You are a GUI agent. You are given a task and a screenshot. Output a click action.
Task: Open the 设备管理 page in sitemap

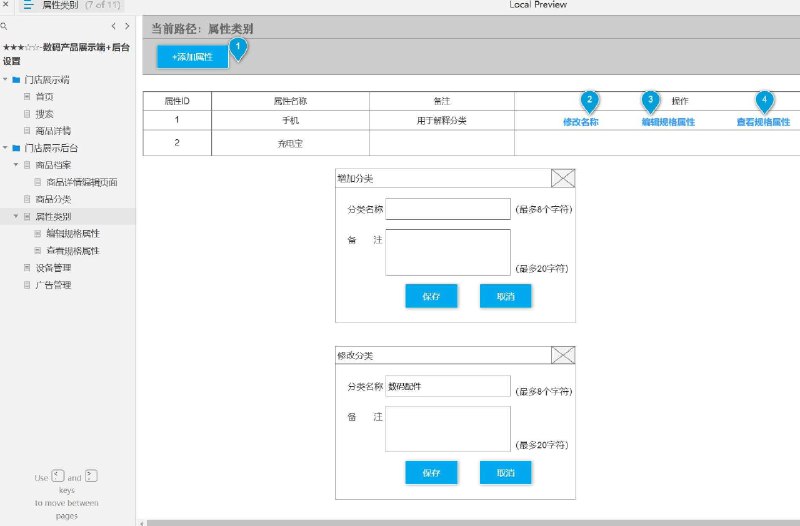[53, 267]
